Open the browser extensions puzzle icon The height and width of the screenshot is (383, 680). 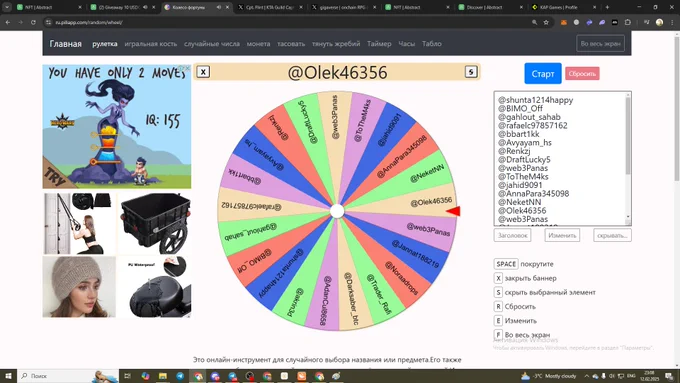(x=628, y=22)
